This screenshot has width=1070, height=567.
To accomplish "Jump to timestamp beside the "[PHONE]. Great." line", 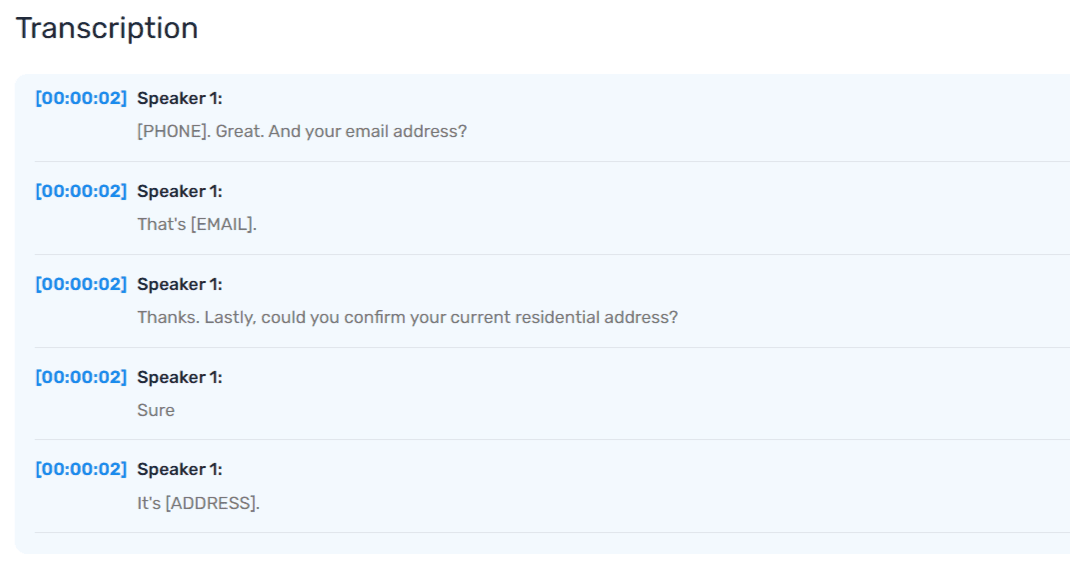I will [81, 98].
